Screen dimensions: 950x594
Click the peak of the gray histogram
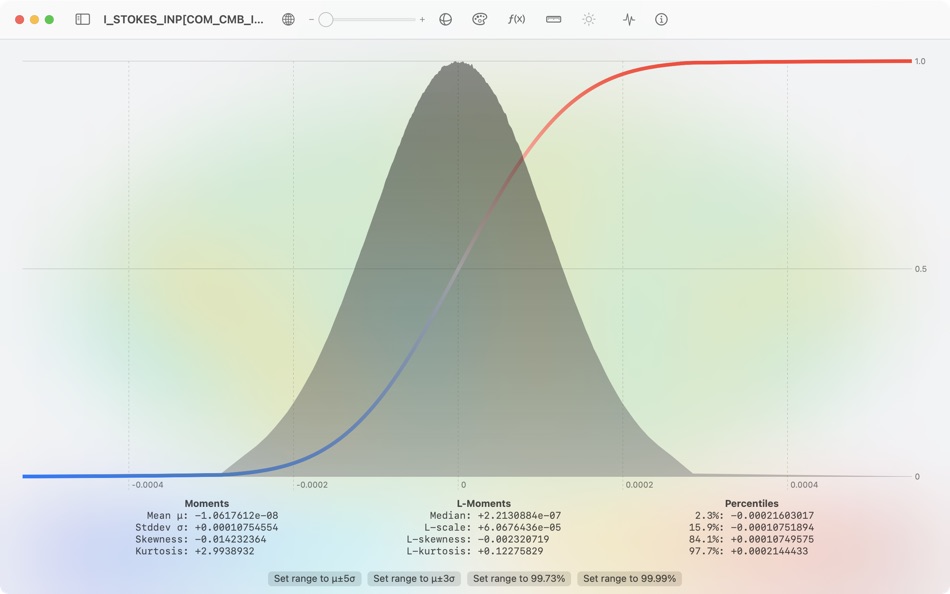(x=459, y=63)
